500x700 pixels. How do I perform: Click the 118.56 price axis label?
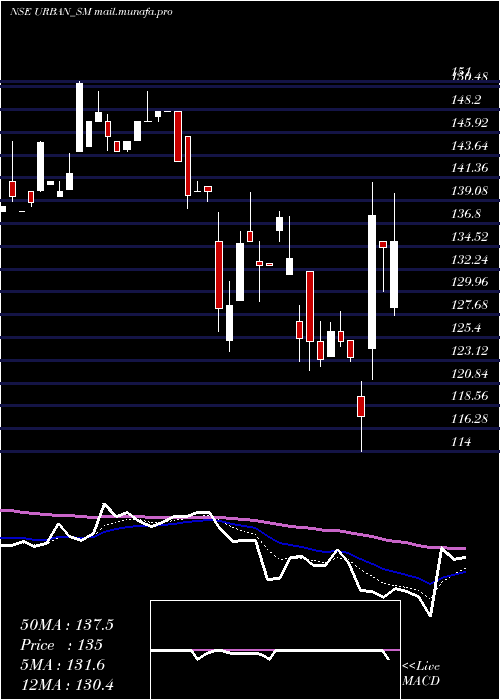coord(470,396)
